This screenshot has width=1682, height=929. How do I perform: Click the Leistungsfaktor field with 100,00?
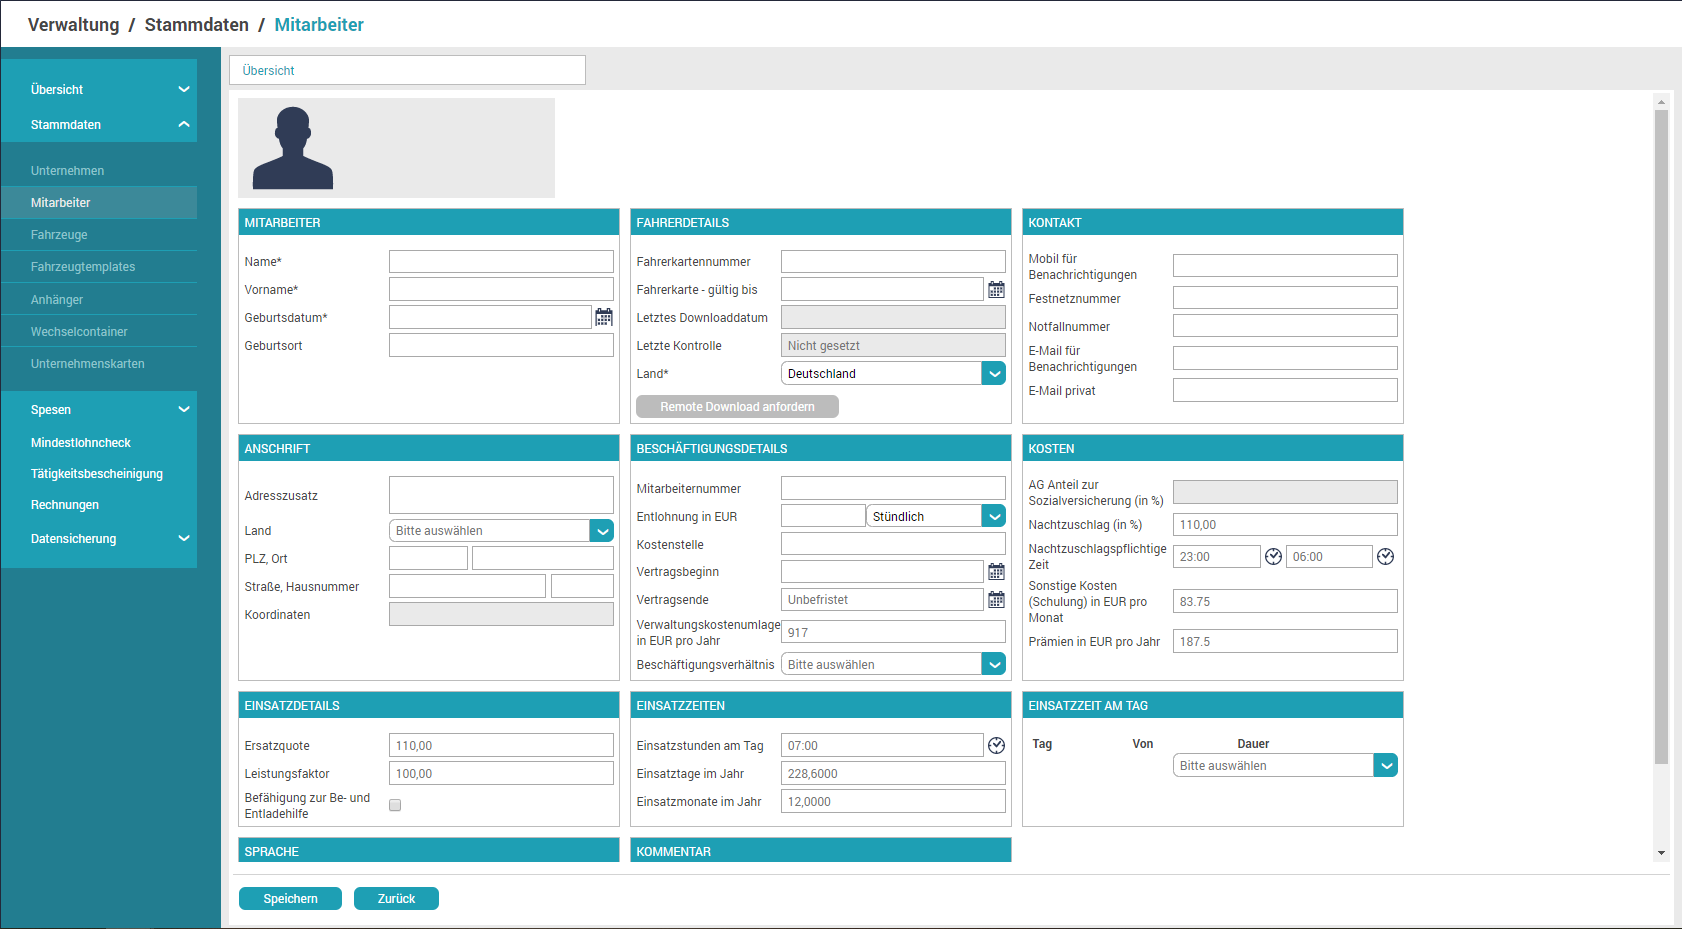point(501,773)
